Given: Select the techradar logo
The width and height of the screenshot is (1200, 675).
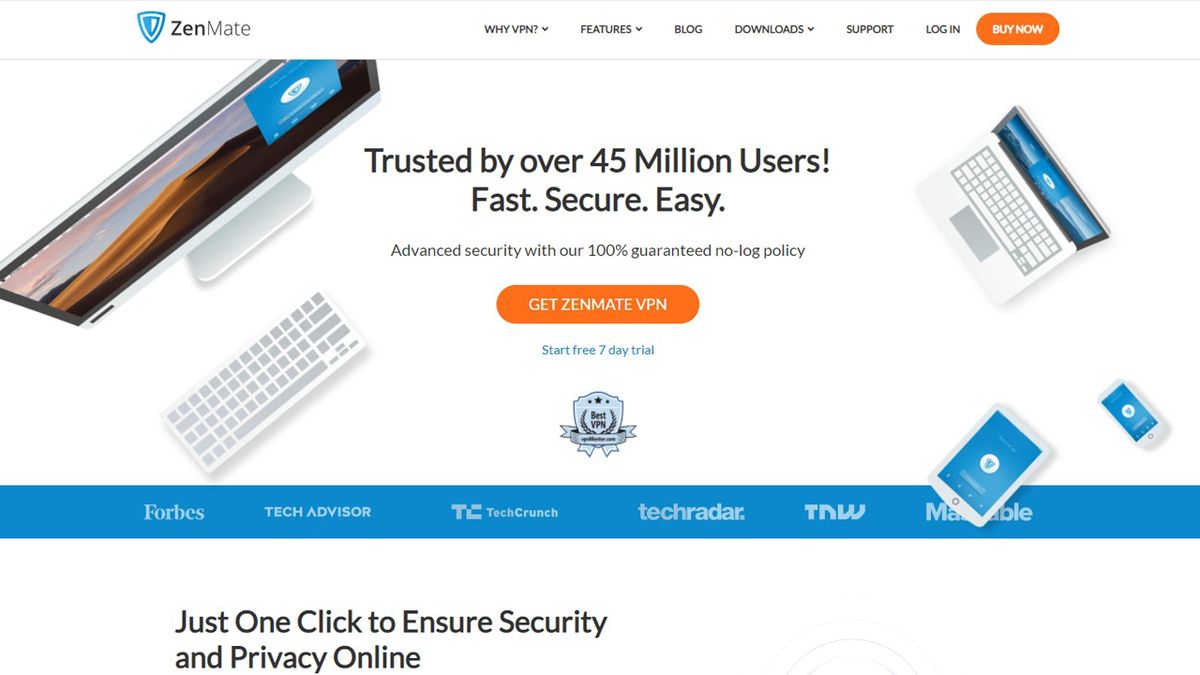Looking at the screenshot, I should [691, 512].
